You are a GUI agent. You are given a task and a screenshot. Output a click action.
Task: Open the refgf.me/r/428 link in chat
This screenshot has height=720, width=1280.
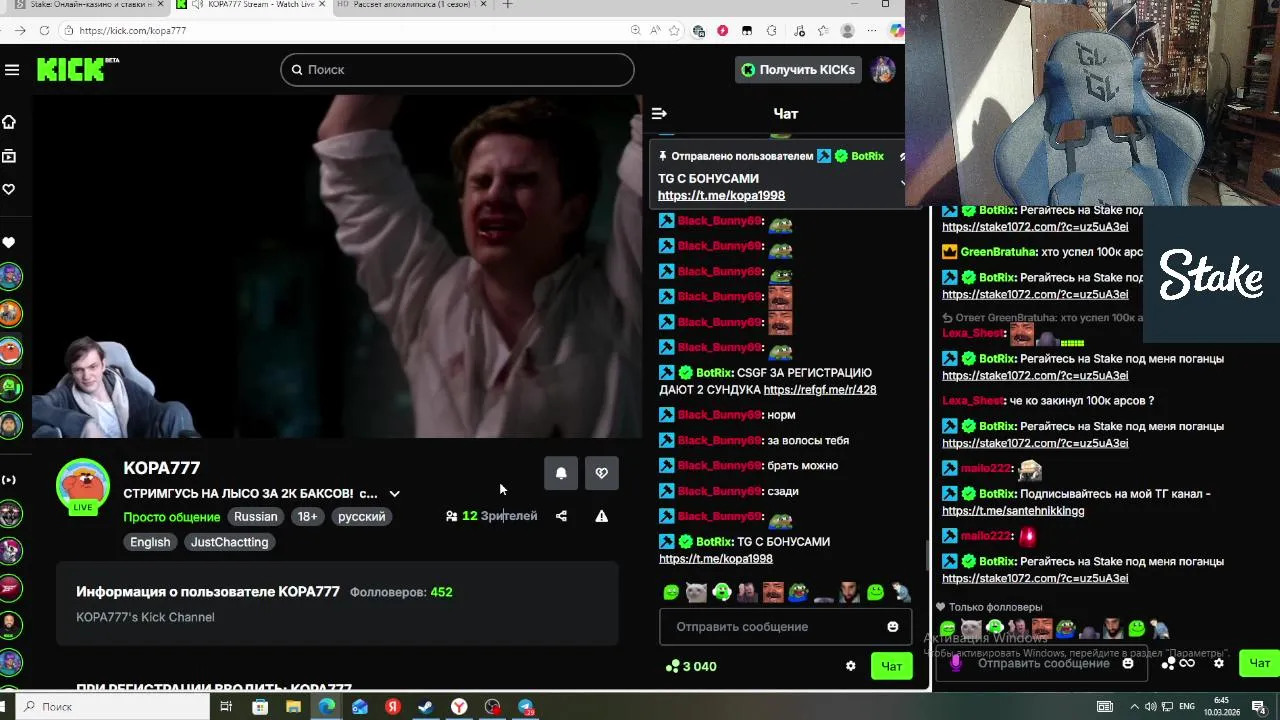[x=819, y=390]
